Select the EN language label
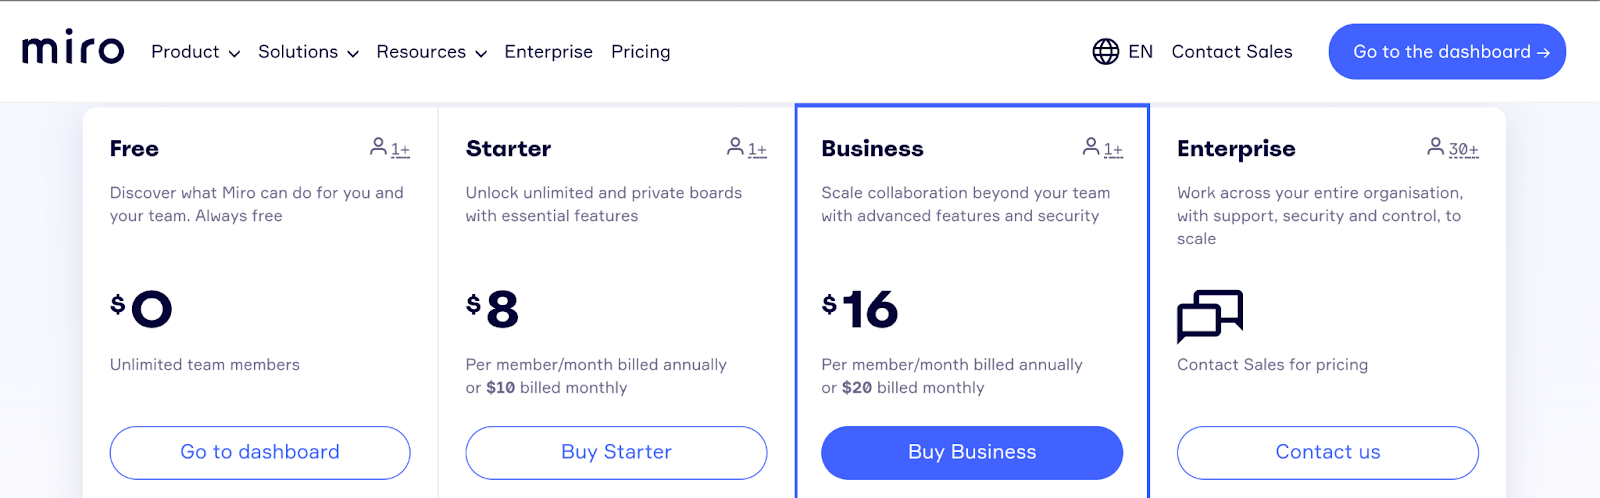Viewport: 1600px width, 498px height. (1140, 52)
